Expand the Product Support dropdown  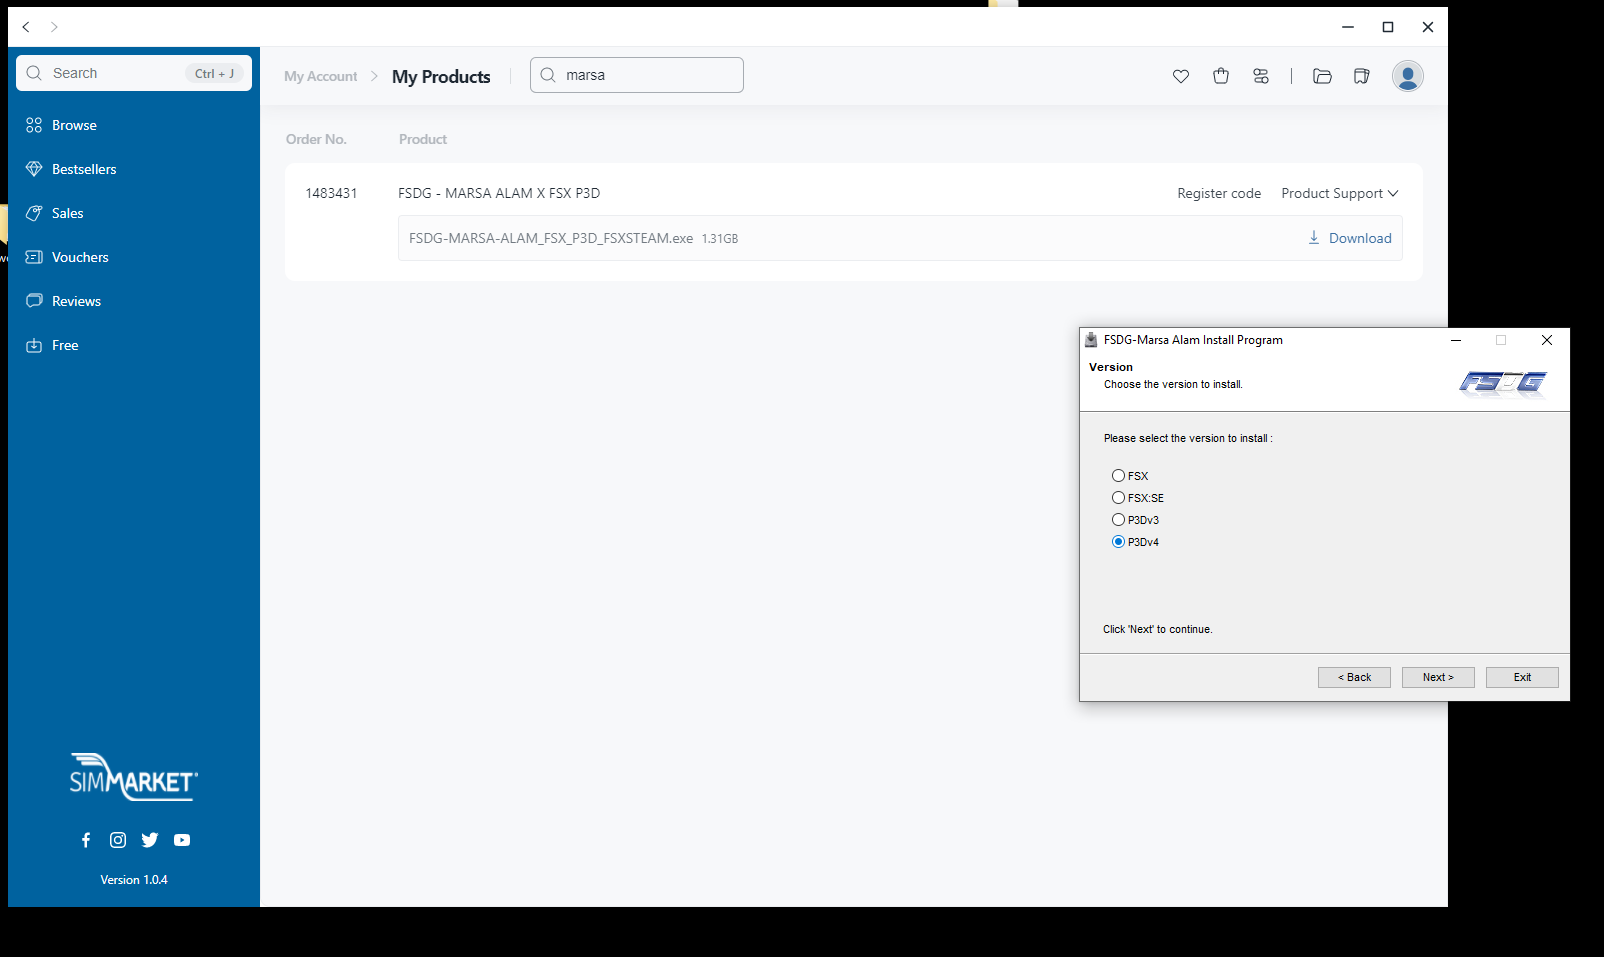(x=1339, y=193)
